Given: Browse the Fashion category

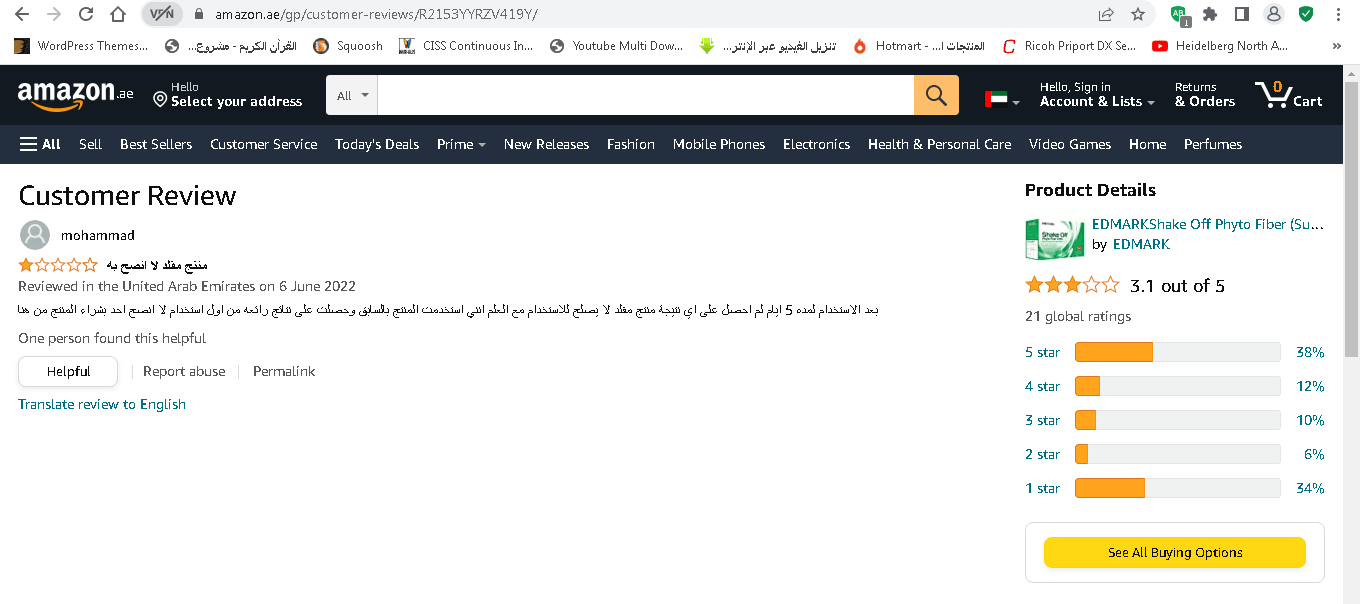Looking at the screenshot, I should click(631, 144).
